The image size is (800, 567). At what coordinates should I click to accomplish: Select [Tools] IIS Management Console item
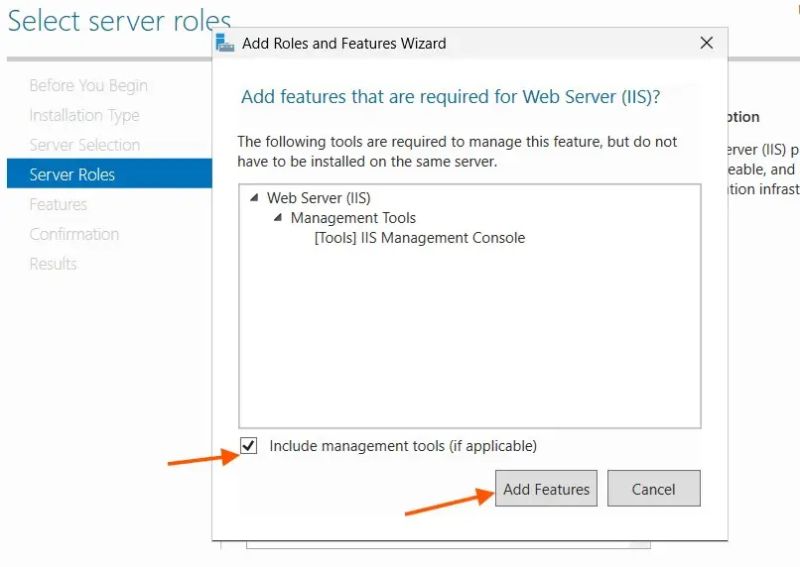[419, 238]
